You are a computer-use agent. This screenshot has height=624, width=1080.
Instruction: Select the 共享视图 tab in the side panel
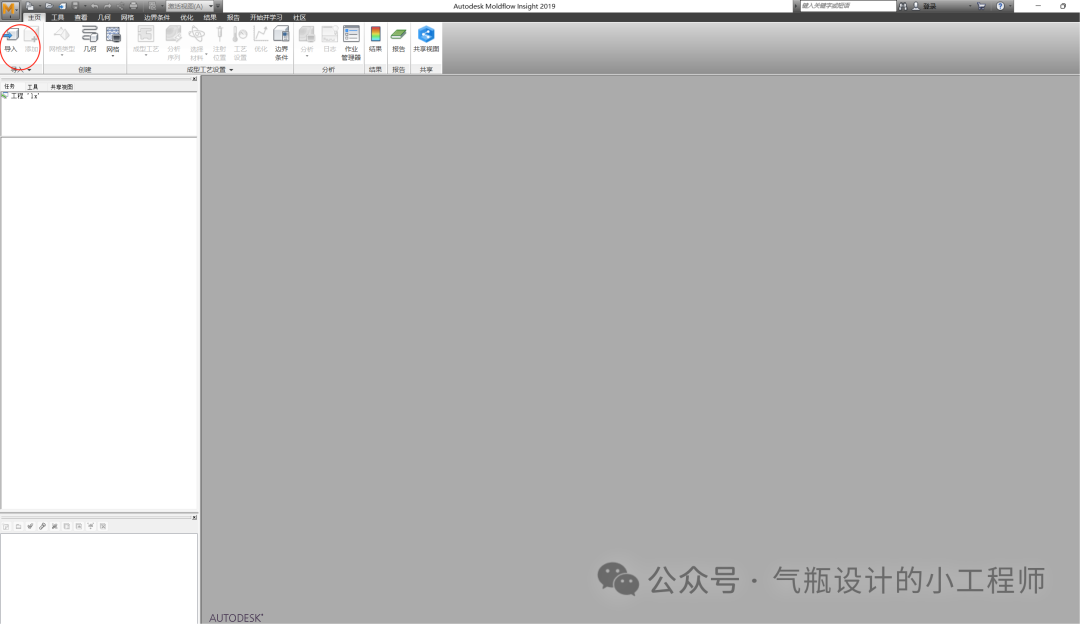[x=61, y=87]
